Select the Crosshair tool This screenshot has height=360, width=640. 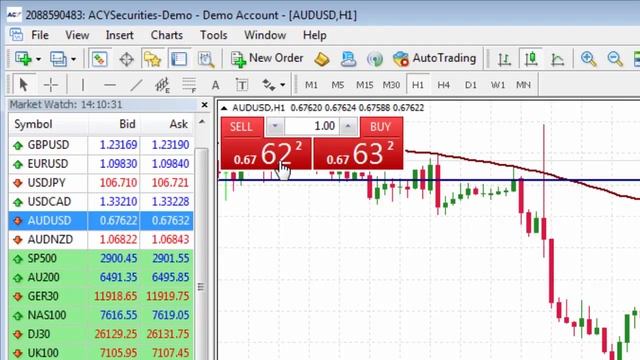click(x=51, y=85)
